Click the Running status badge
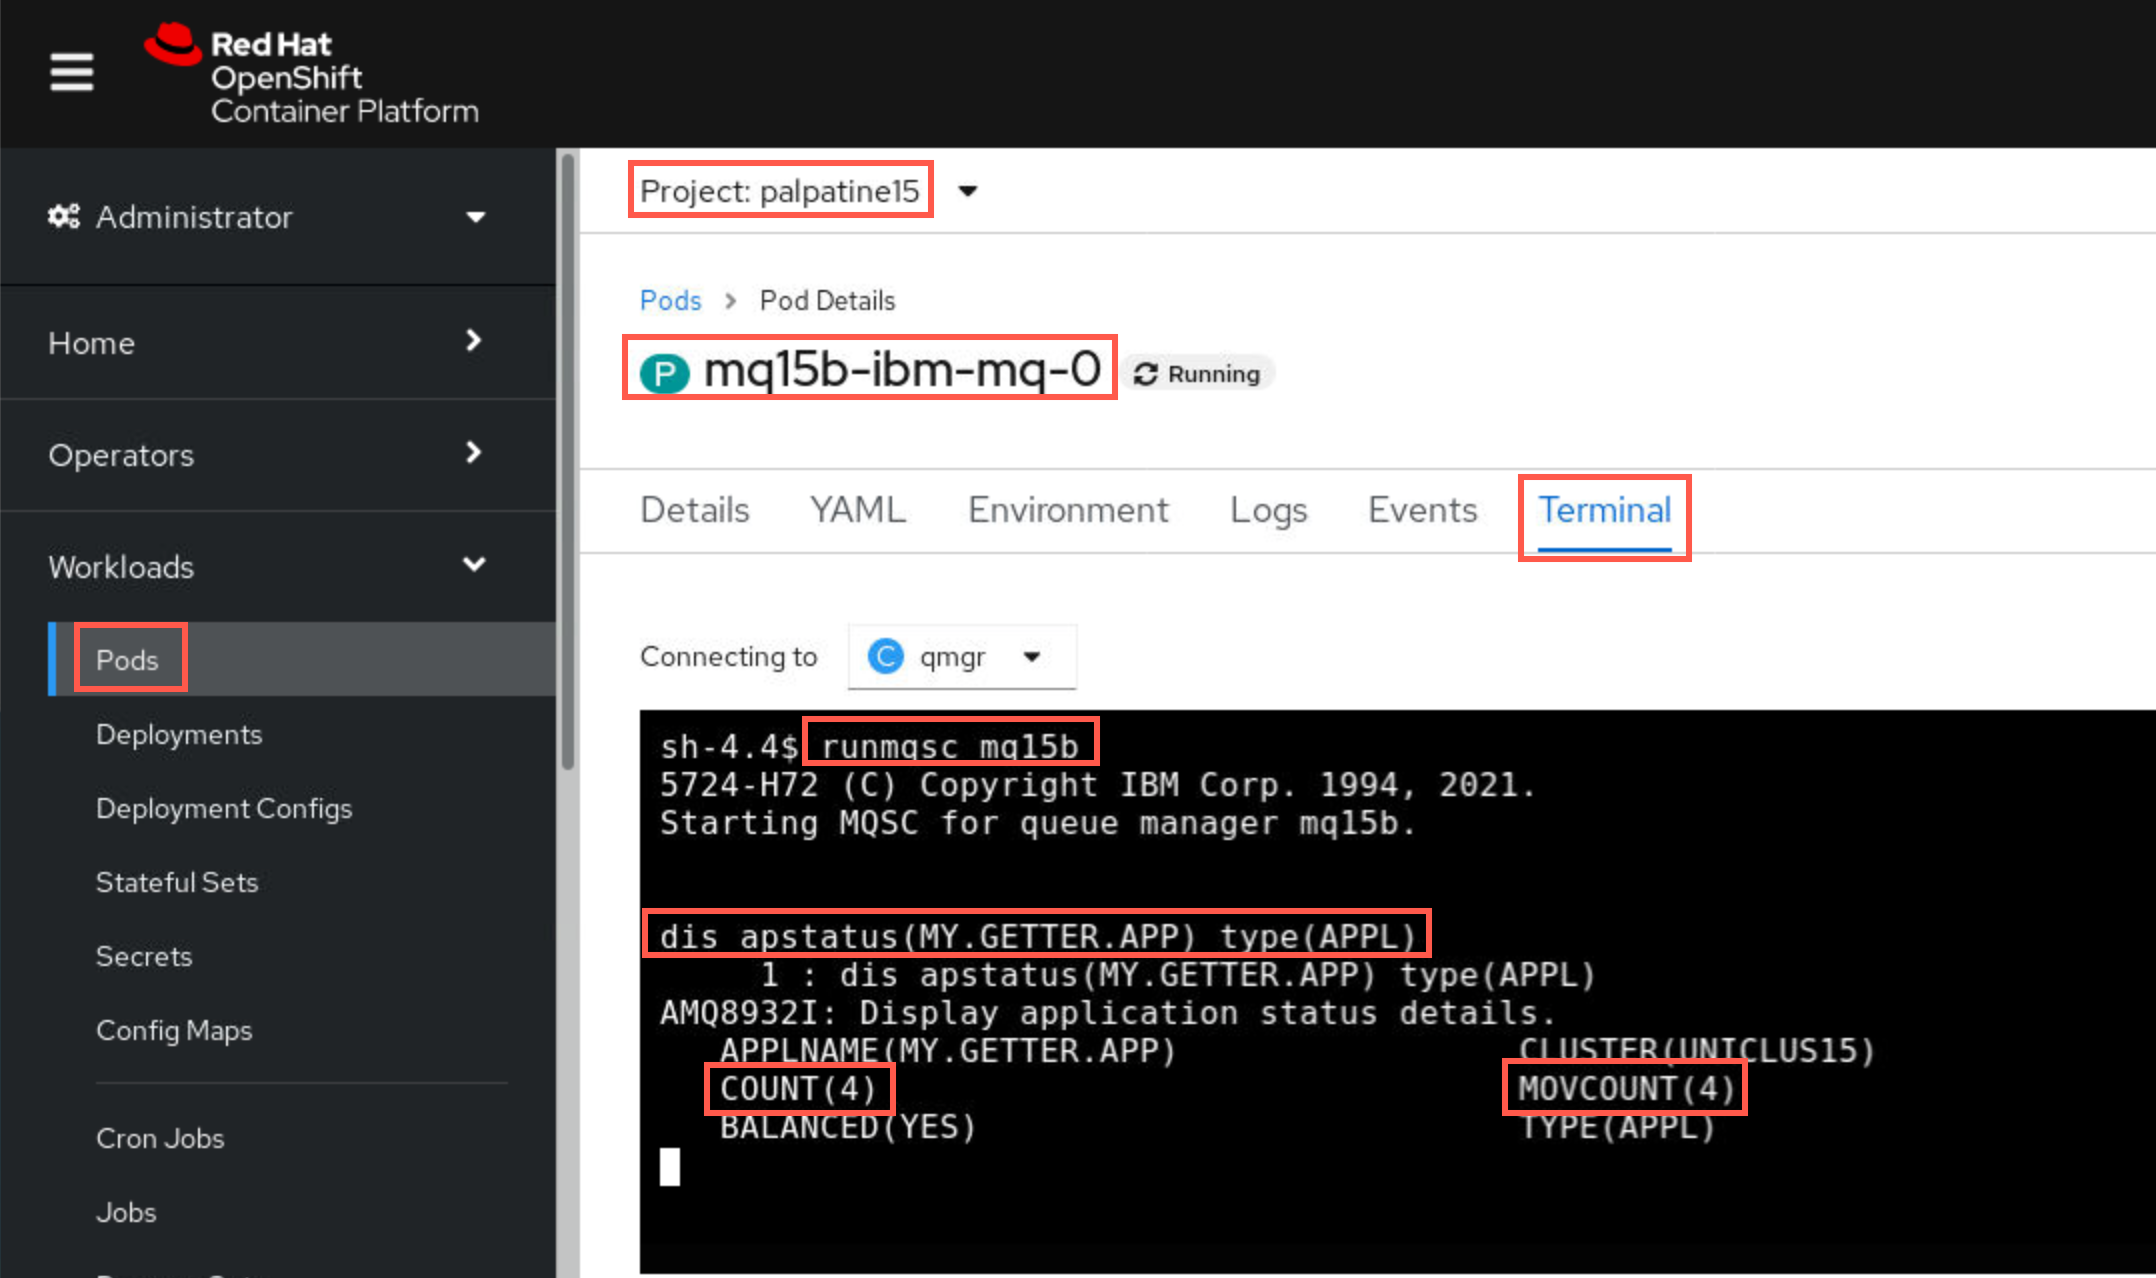 tap(1198, 374)
